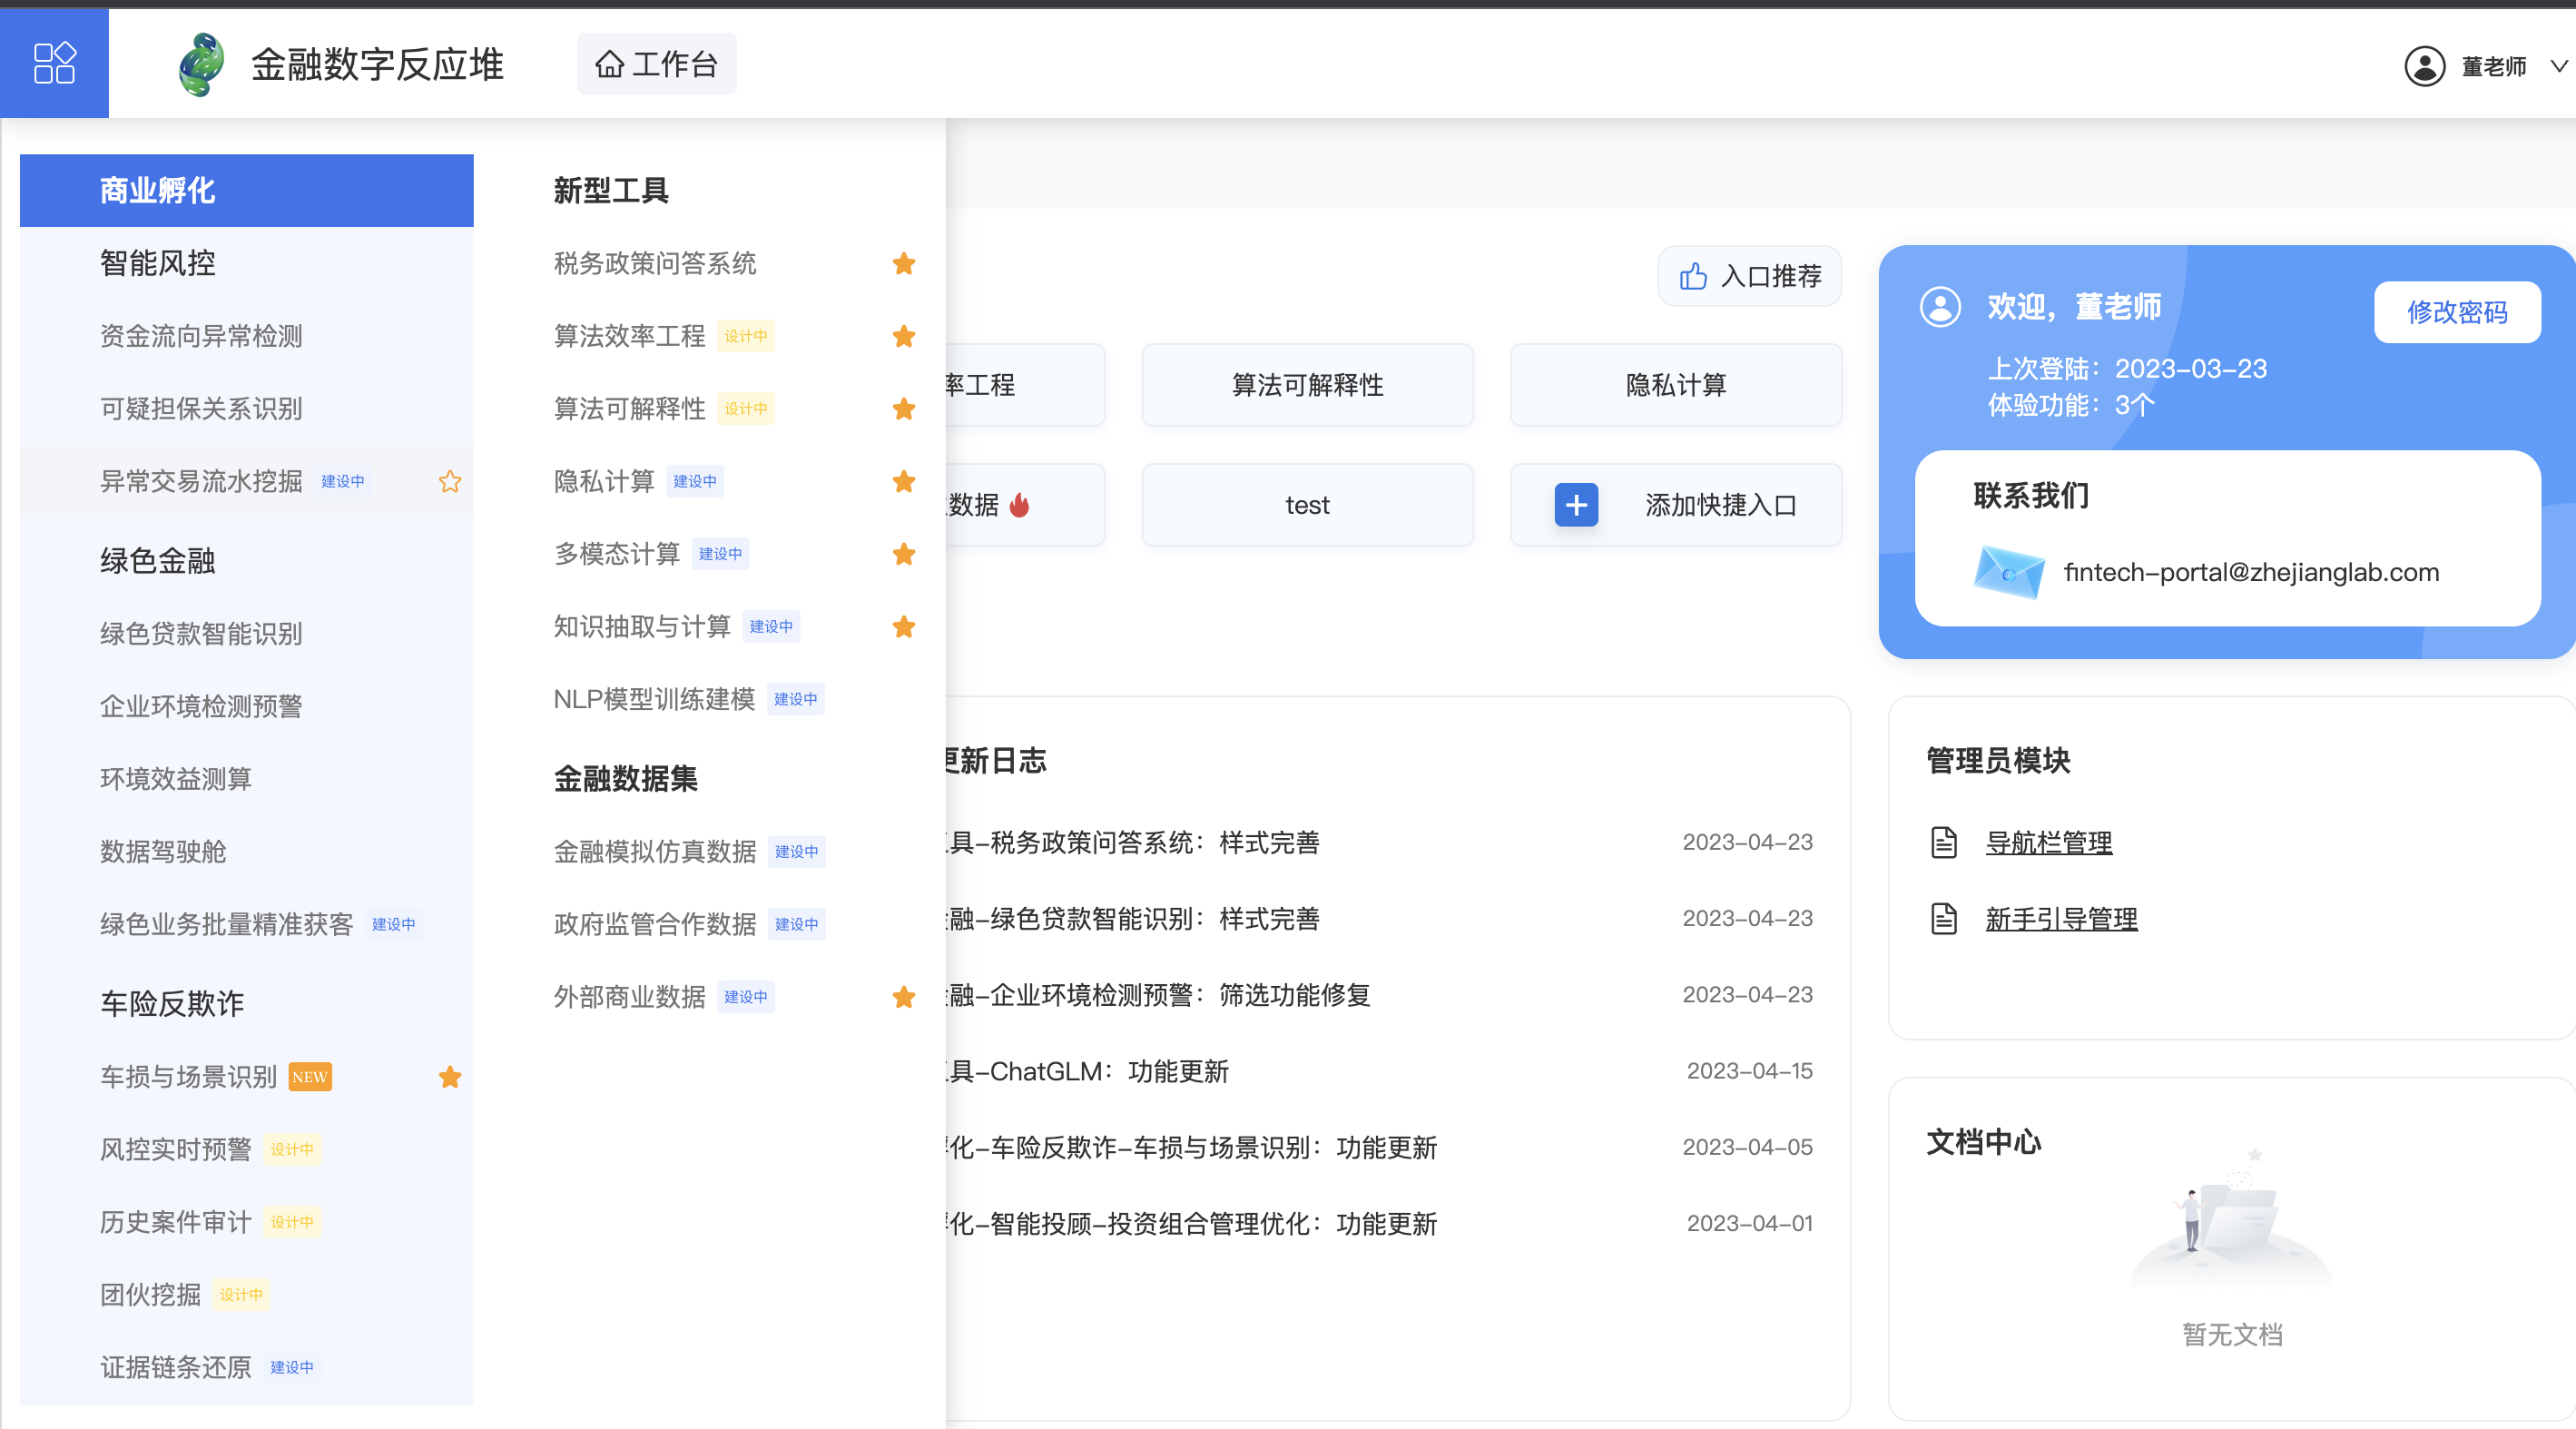This screenshot has width=2576, height=1429.
Task: Select the 商业孵化 category
Action: [x=247, y=190]
